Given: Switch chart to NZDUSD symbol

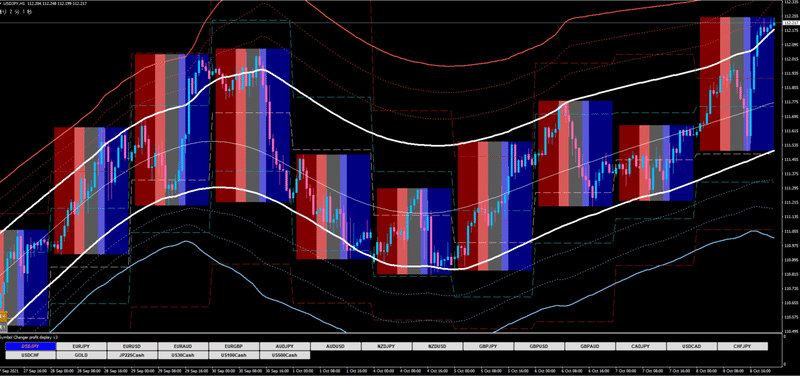Looking at the screenshot, I should click(x=438, y=346).
